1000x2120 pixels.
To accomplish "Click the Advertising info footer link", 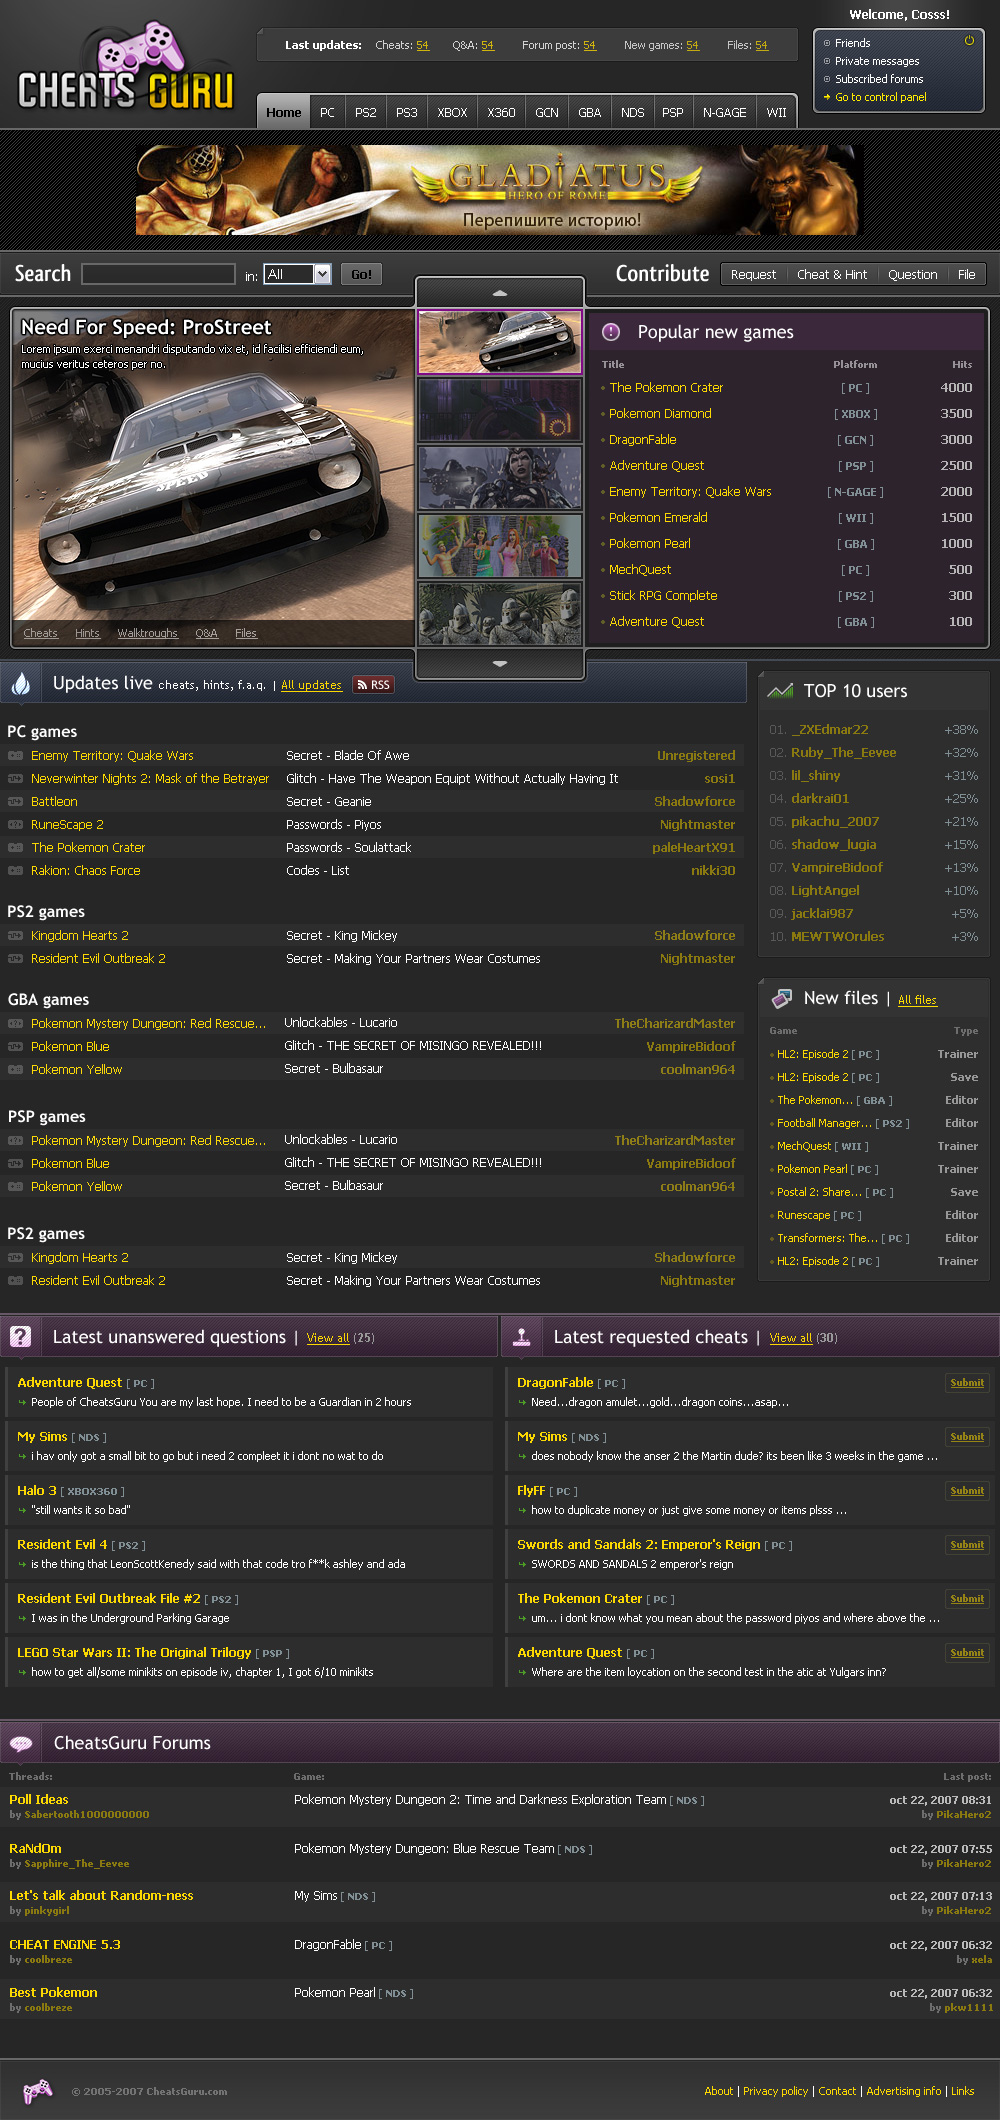I will (x=903, y=2091).
